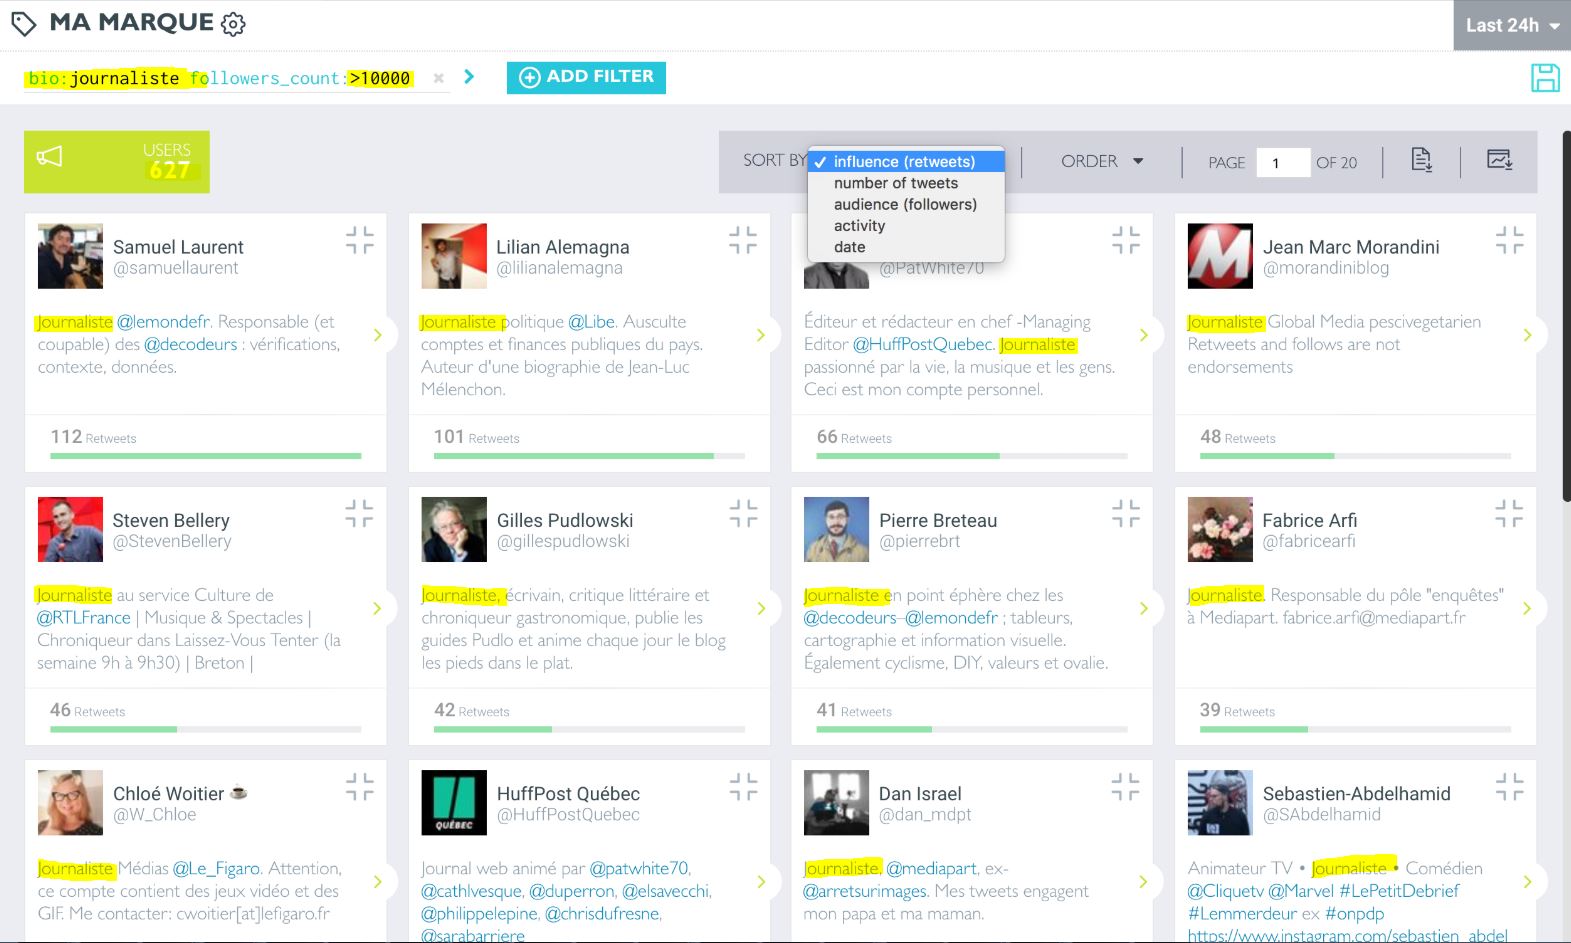Open the Last 24h time range dropdown
This screenshot has height=943, width=1571.
[x=1512, y=26]
